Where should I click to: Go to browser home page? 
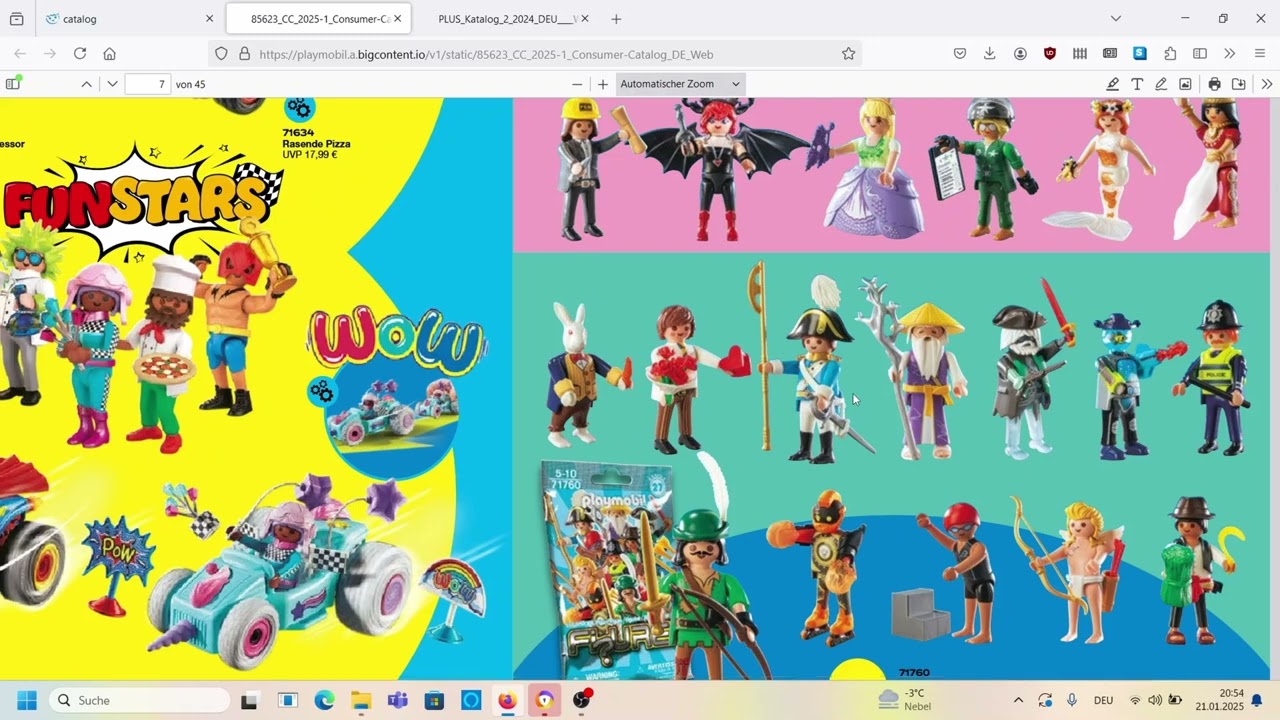pos(110,54)
